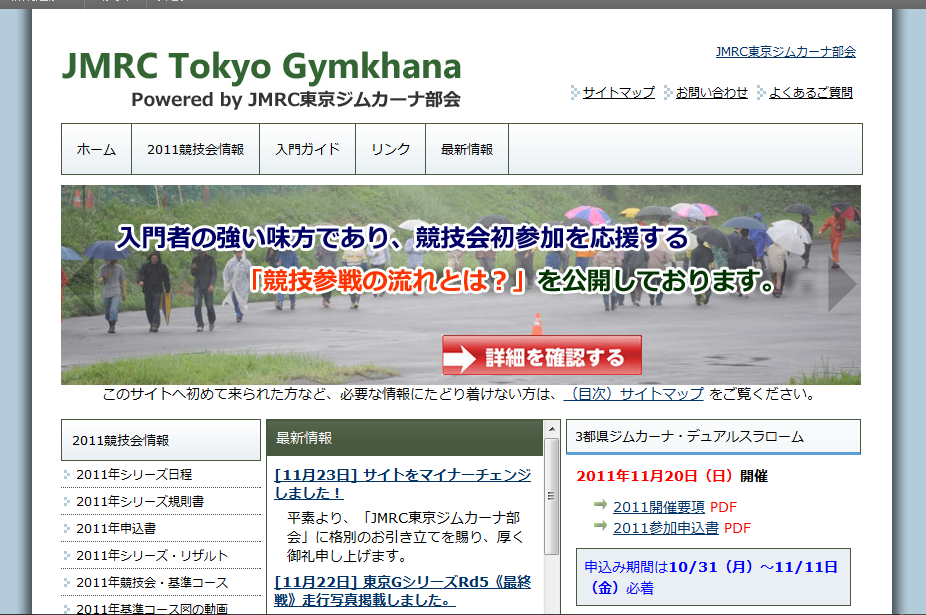Open 2011年申込書 in sidebar
This screenshot has width=926, height=615.
click(116, 528)
